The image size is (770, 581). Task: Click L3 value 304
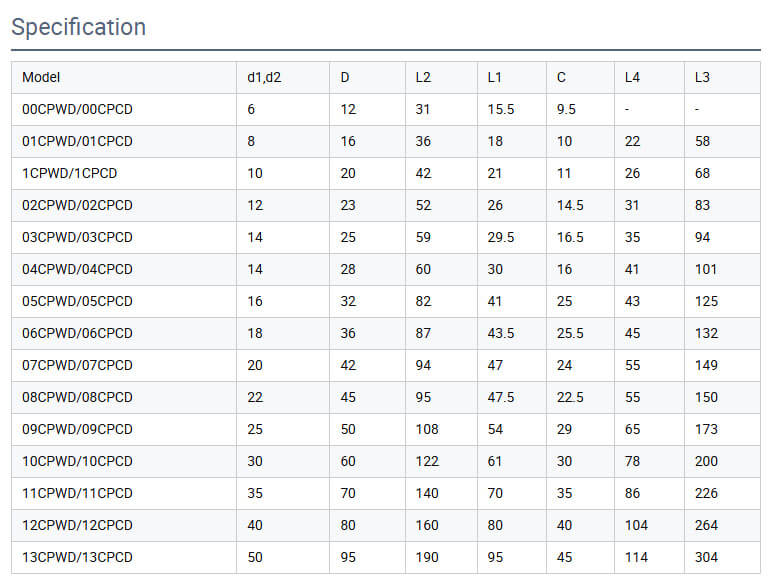click(706, 557)
